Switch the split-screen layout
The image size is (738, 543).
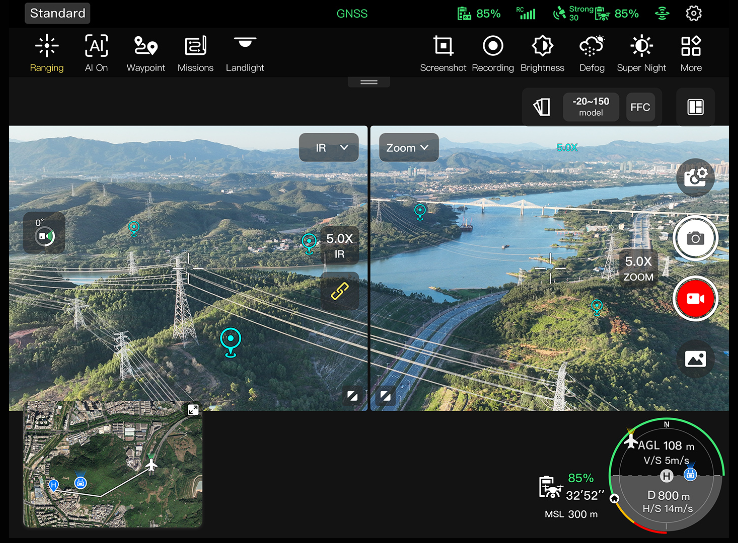pyautogui.click(x=695, y=107)
